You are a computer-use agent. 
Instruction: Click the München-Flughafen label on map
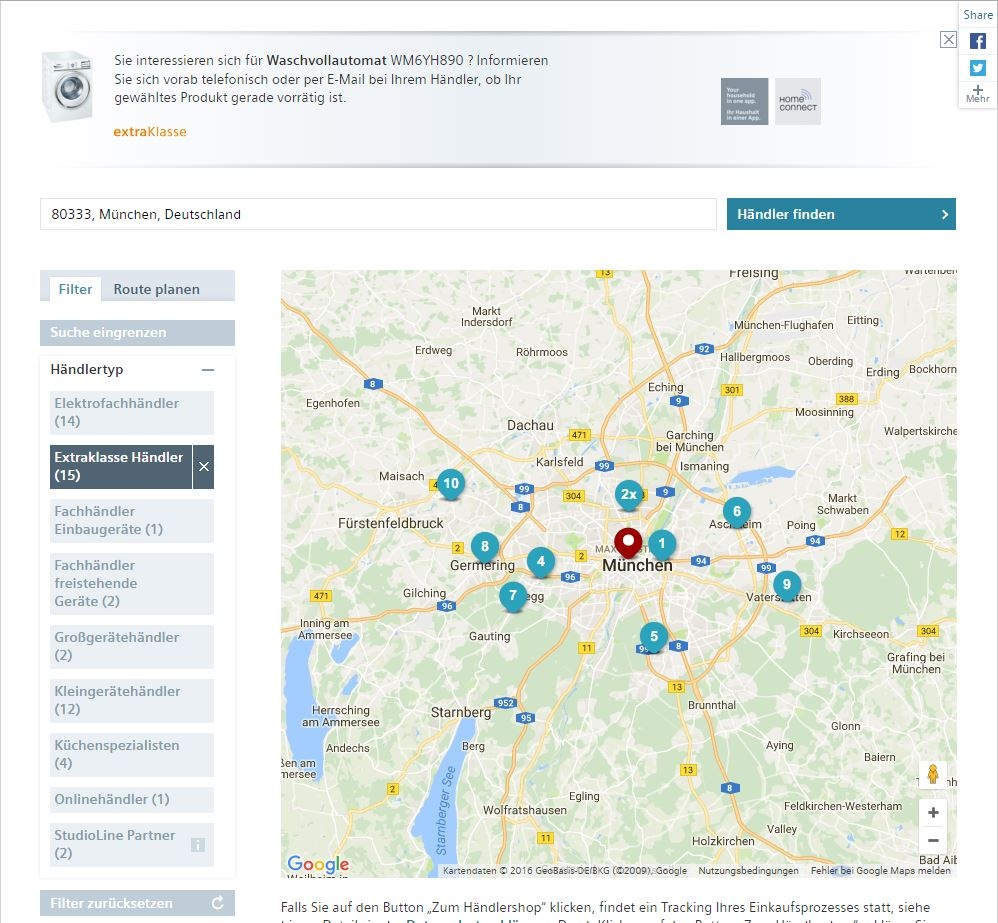click(784, 325)
